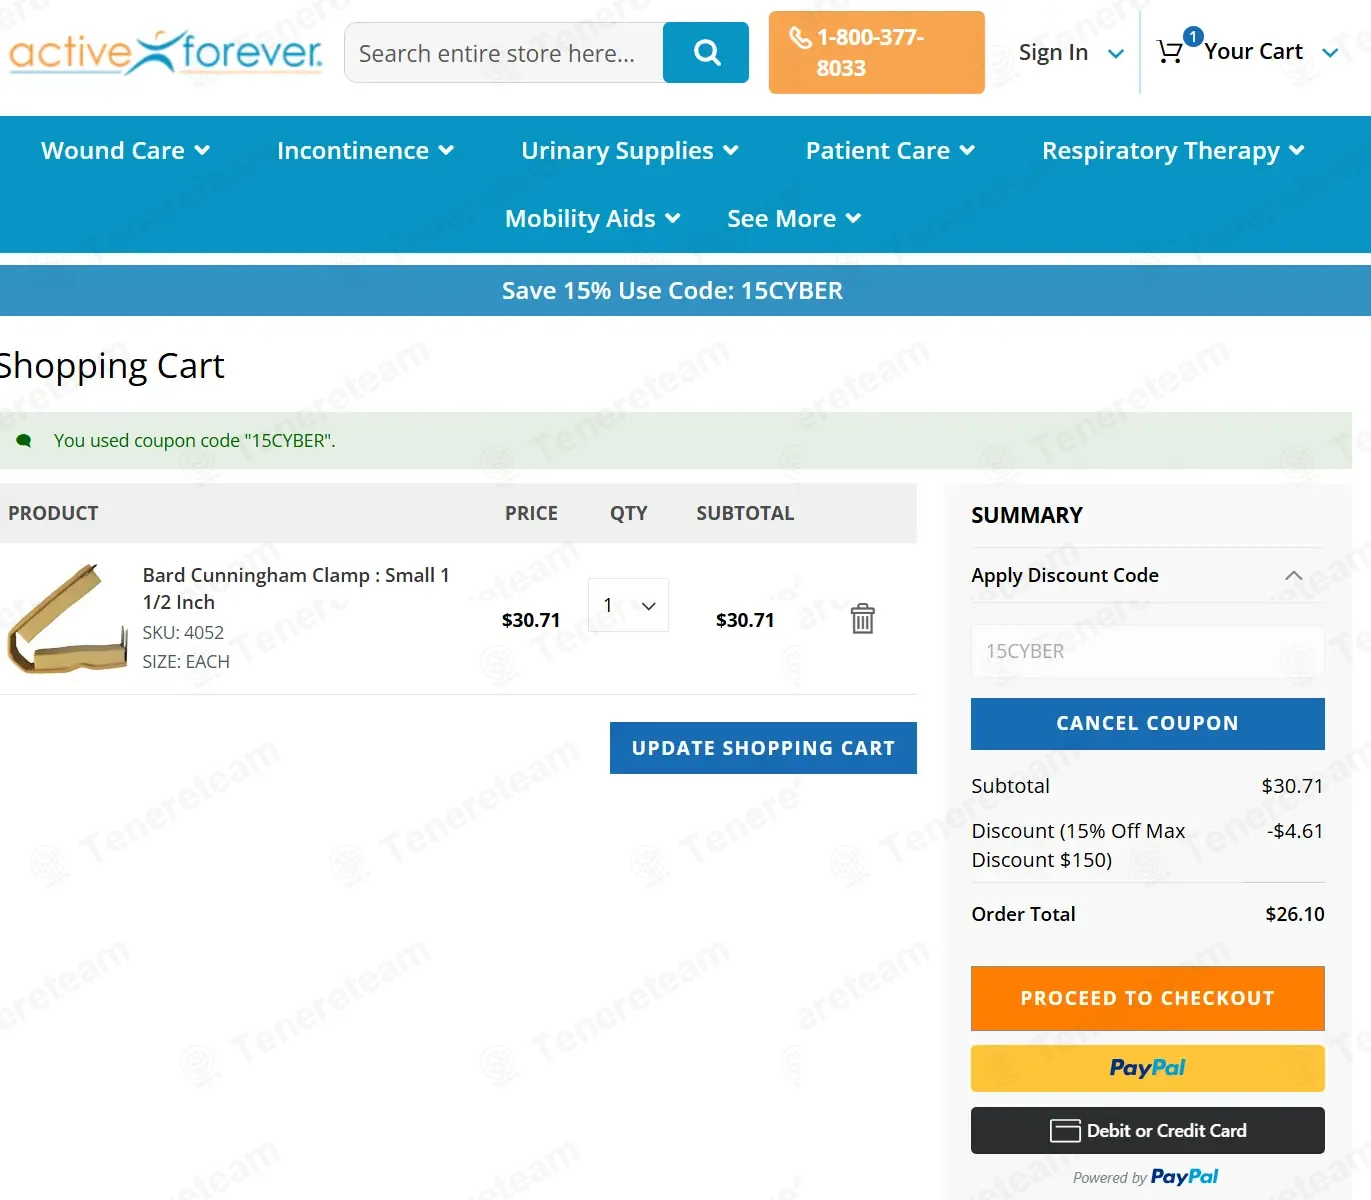Open the Wound Care menu
Image resolution: width=1371 pixels, height=1200 pixels.
coord(125,150)
